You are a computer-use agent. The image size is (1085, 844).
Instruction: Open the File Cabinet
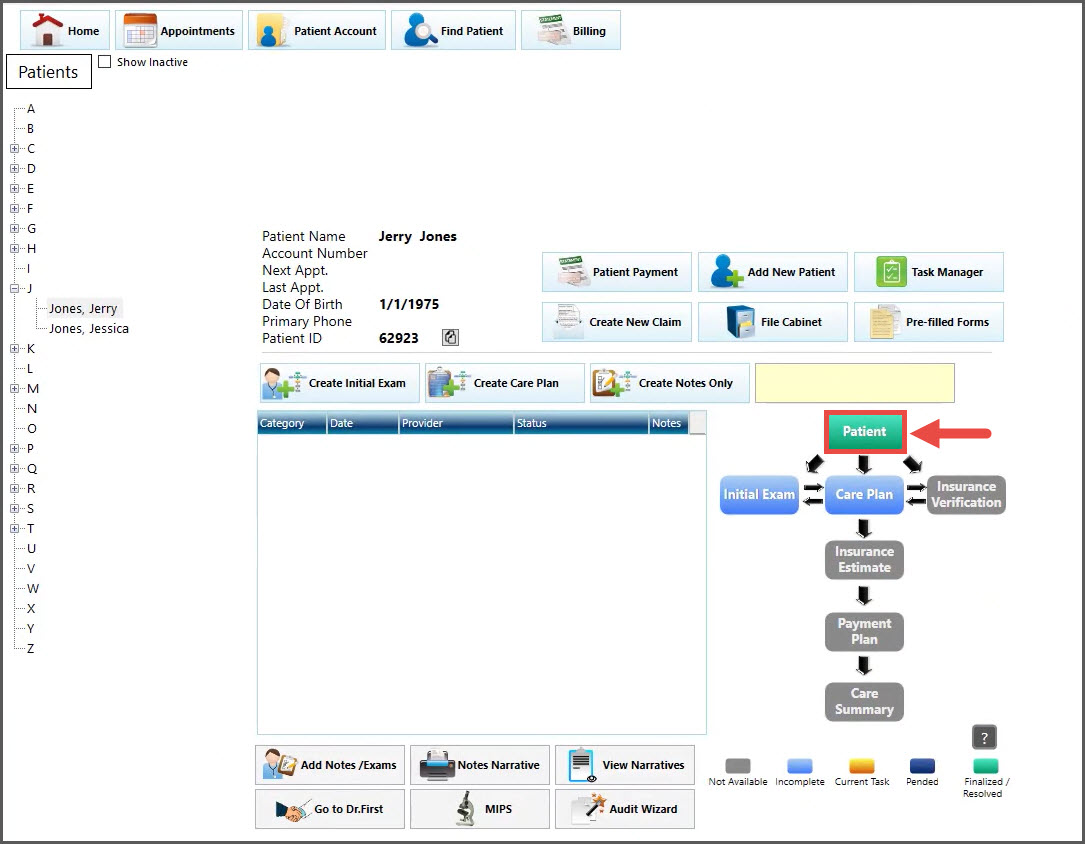(772, 322)
